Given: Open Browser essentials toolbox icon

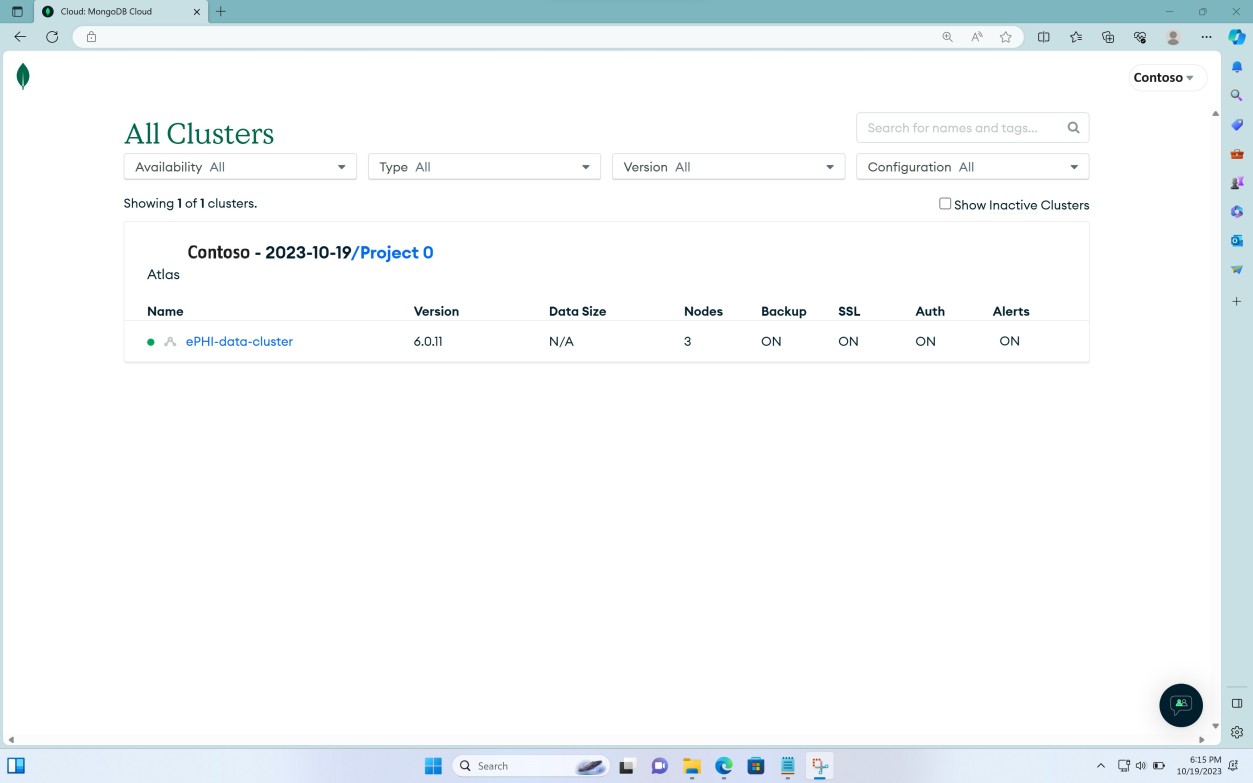Looking at the screenshot, I should coord(1140,36).
